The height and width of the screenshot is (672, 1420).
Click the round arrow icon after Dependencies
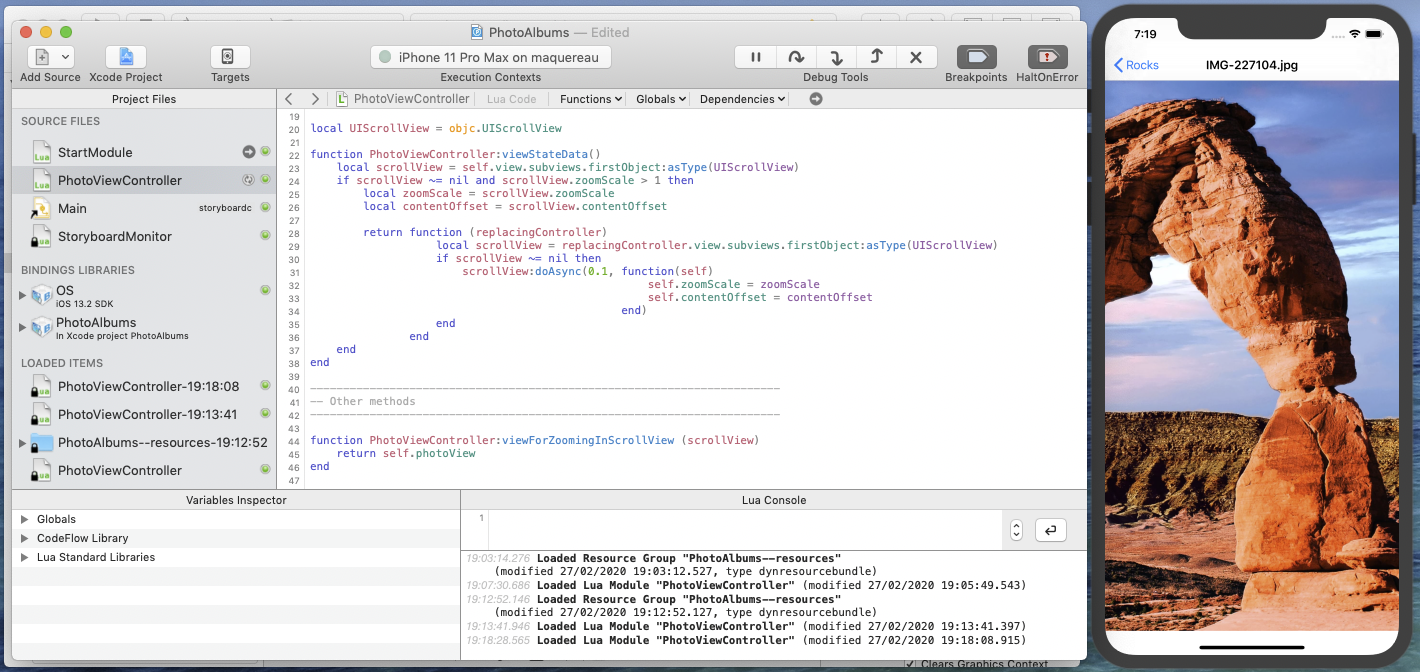coord(816,99)
